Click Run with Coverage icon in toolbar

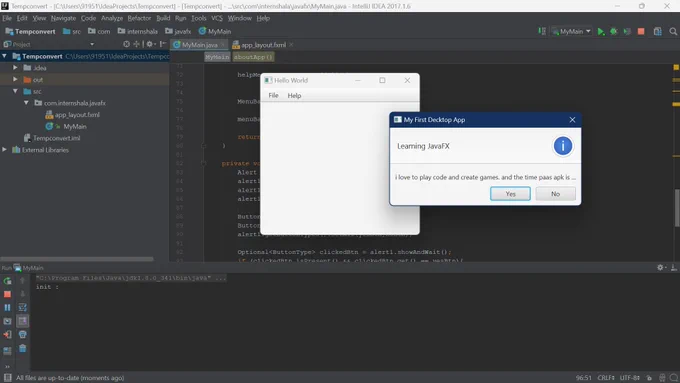(x=627, y=32)
